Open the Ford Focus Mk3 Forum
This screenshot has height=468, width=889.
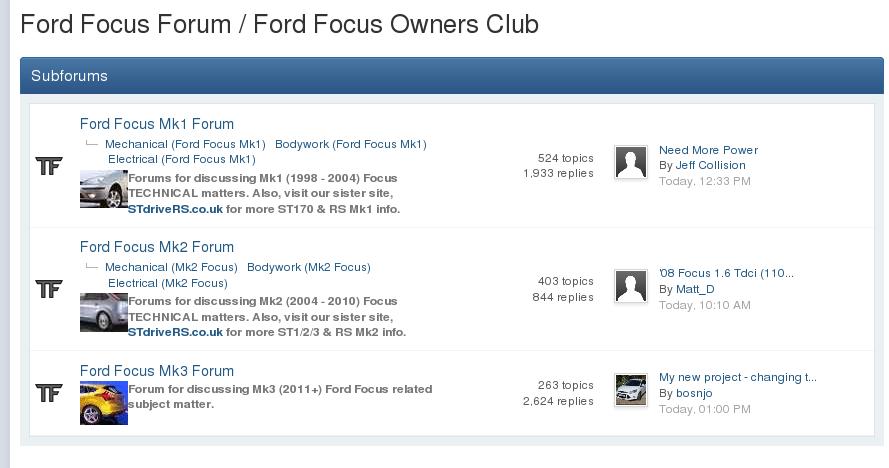(x=157, y=371)
